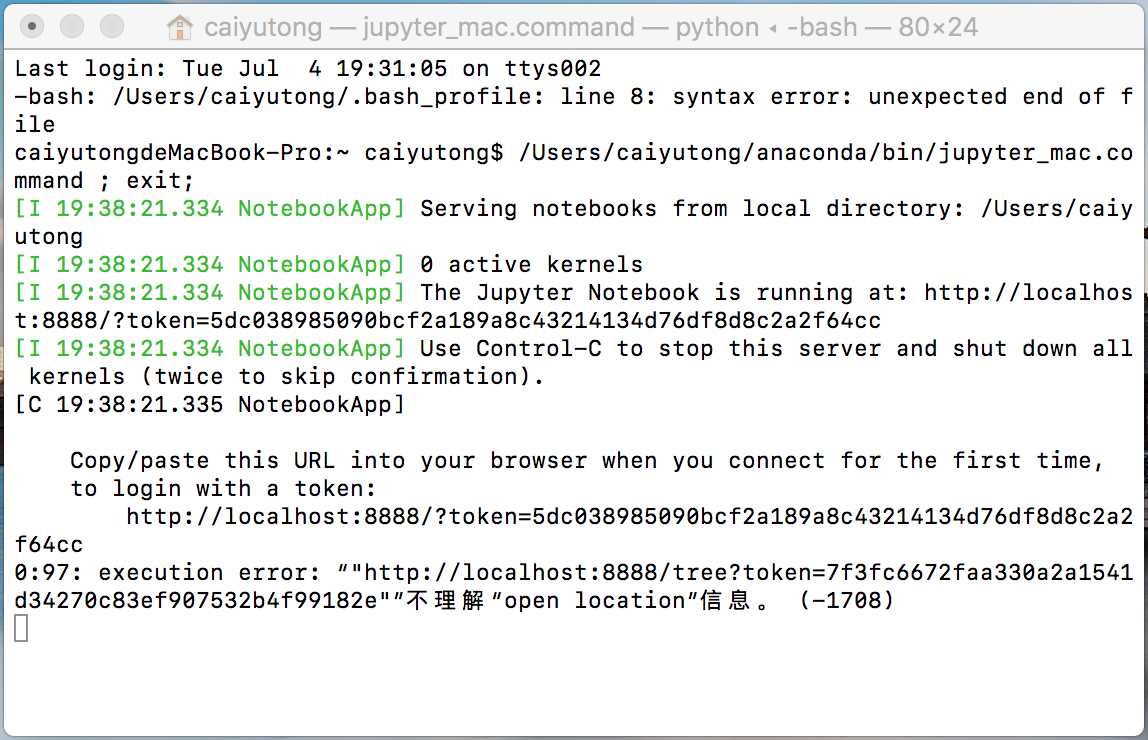
Task: Click the window title text caiyutong
Action: (263, 28)
